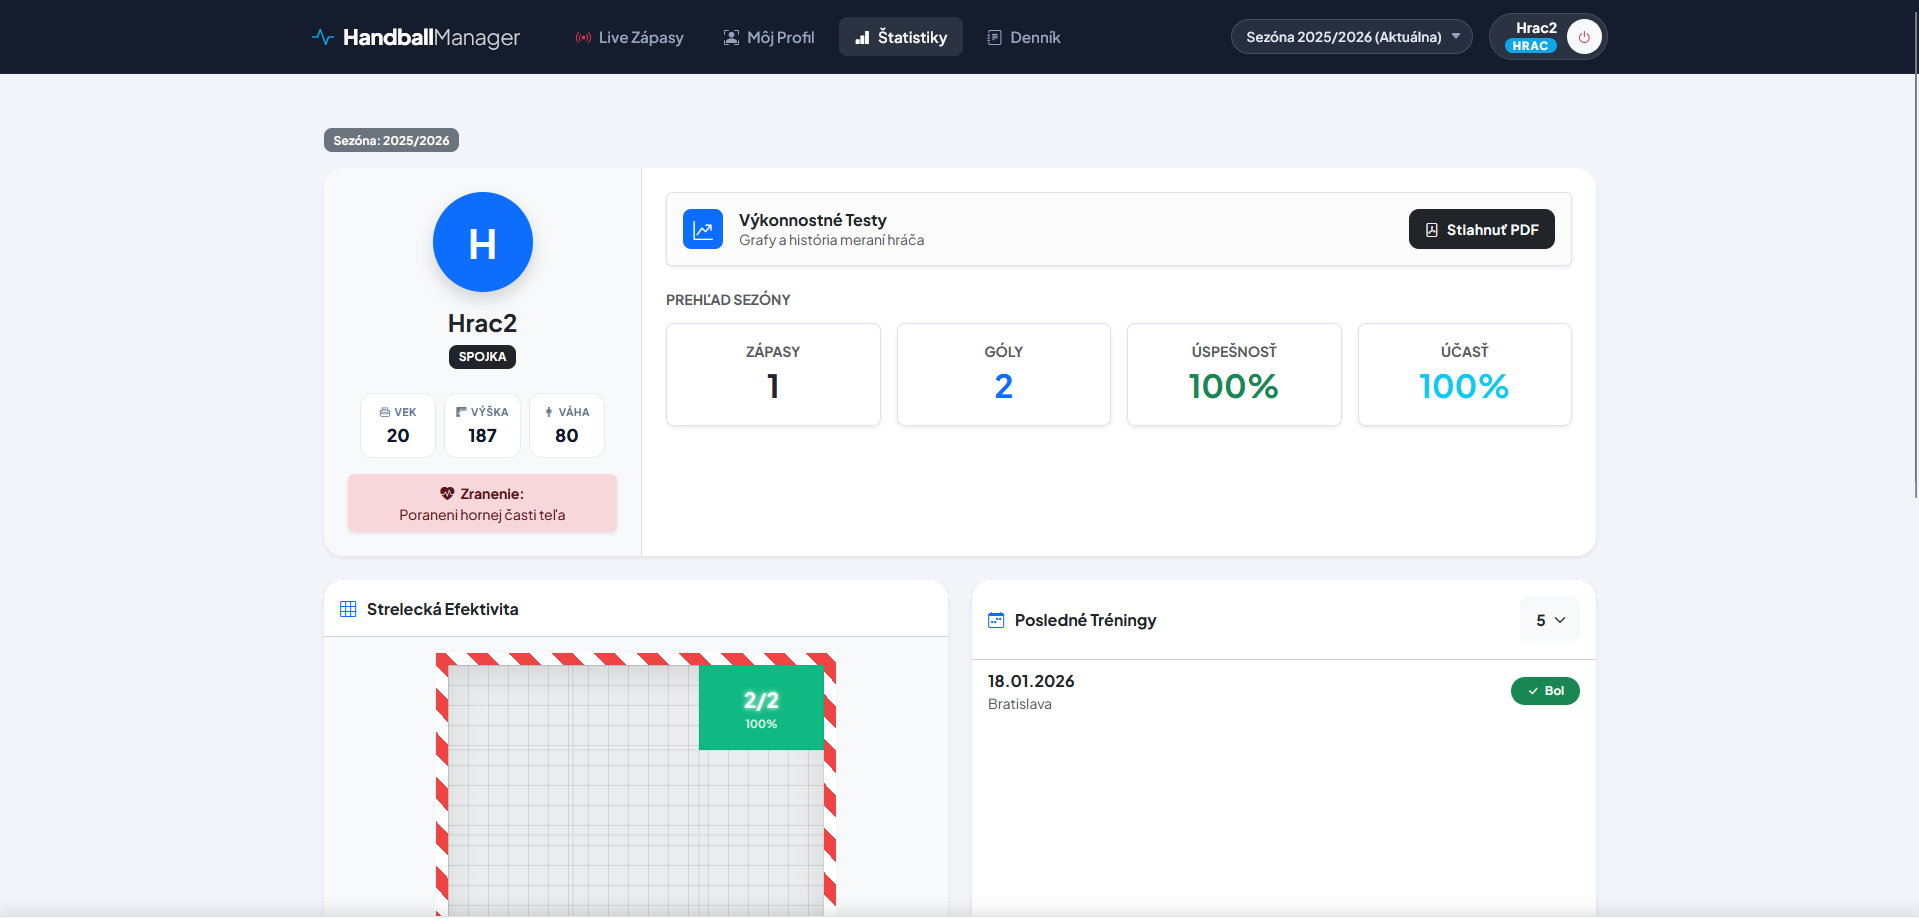Select the green 2/2 goal zone
The width and height of the screenshot is (1919, 919).
click(x=760, y=708)
